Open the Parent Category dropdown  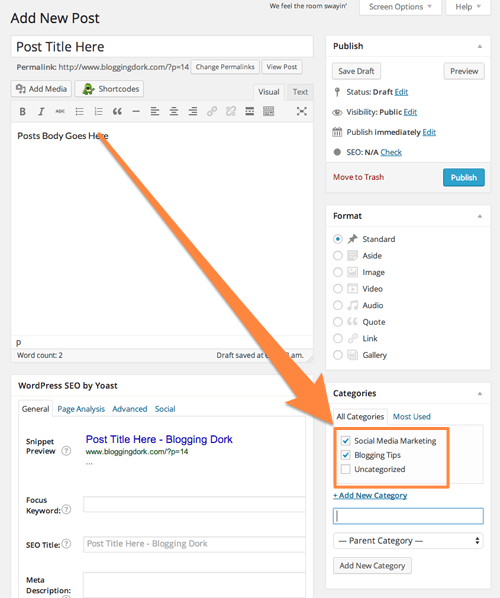click(x=408, y=541)
